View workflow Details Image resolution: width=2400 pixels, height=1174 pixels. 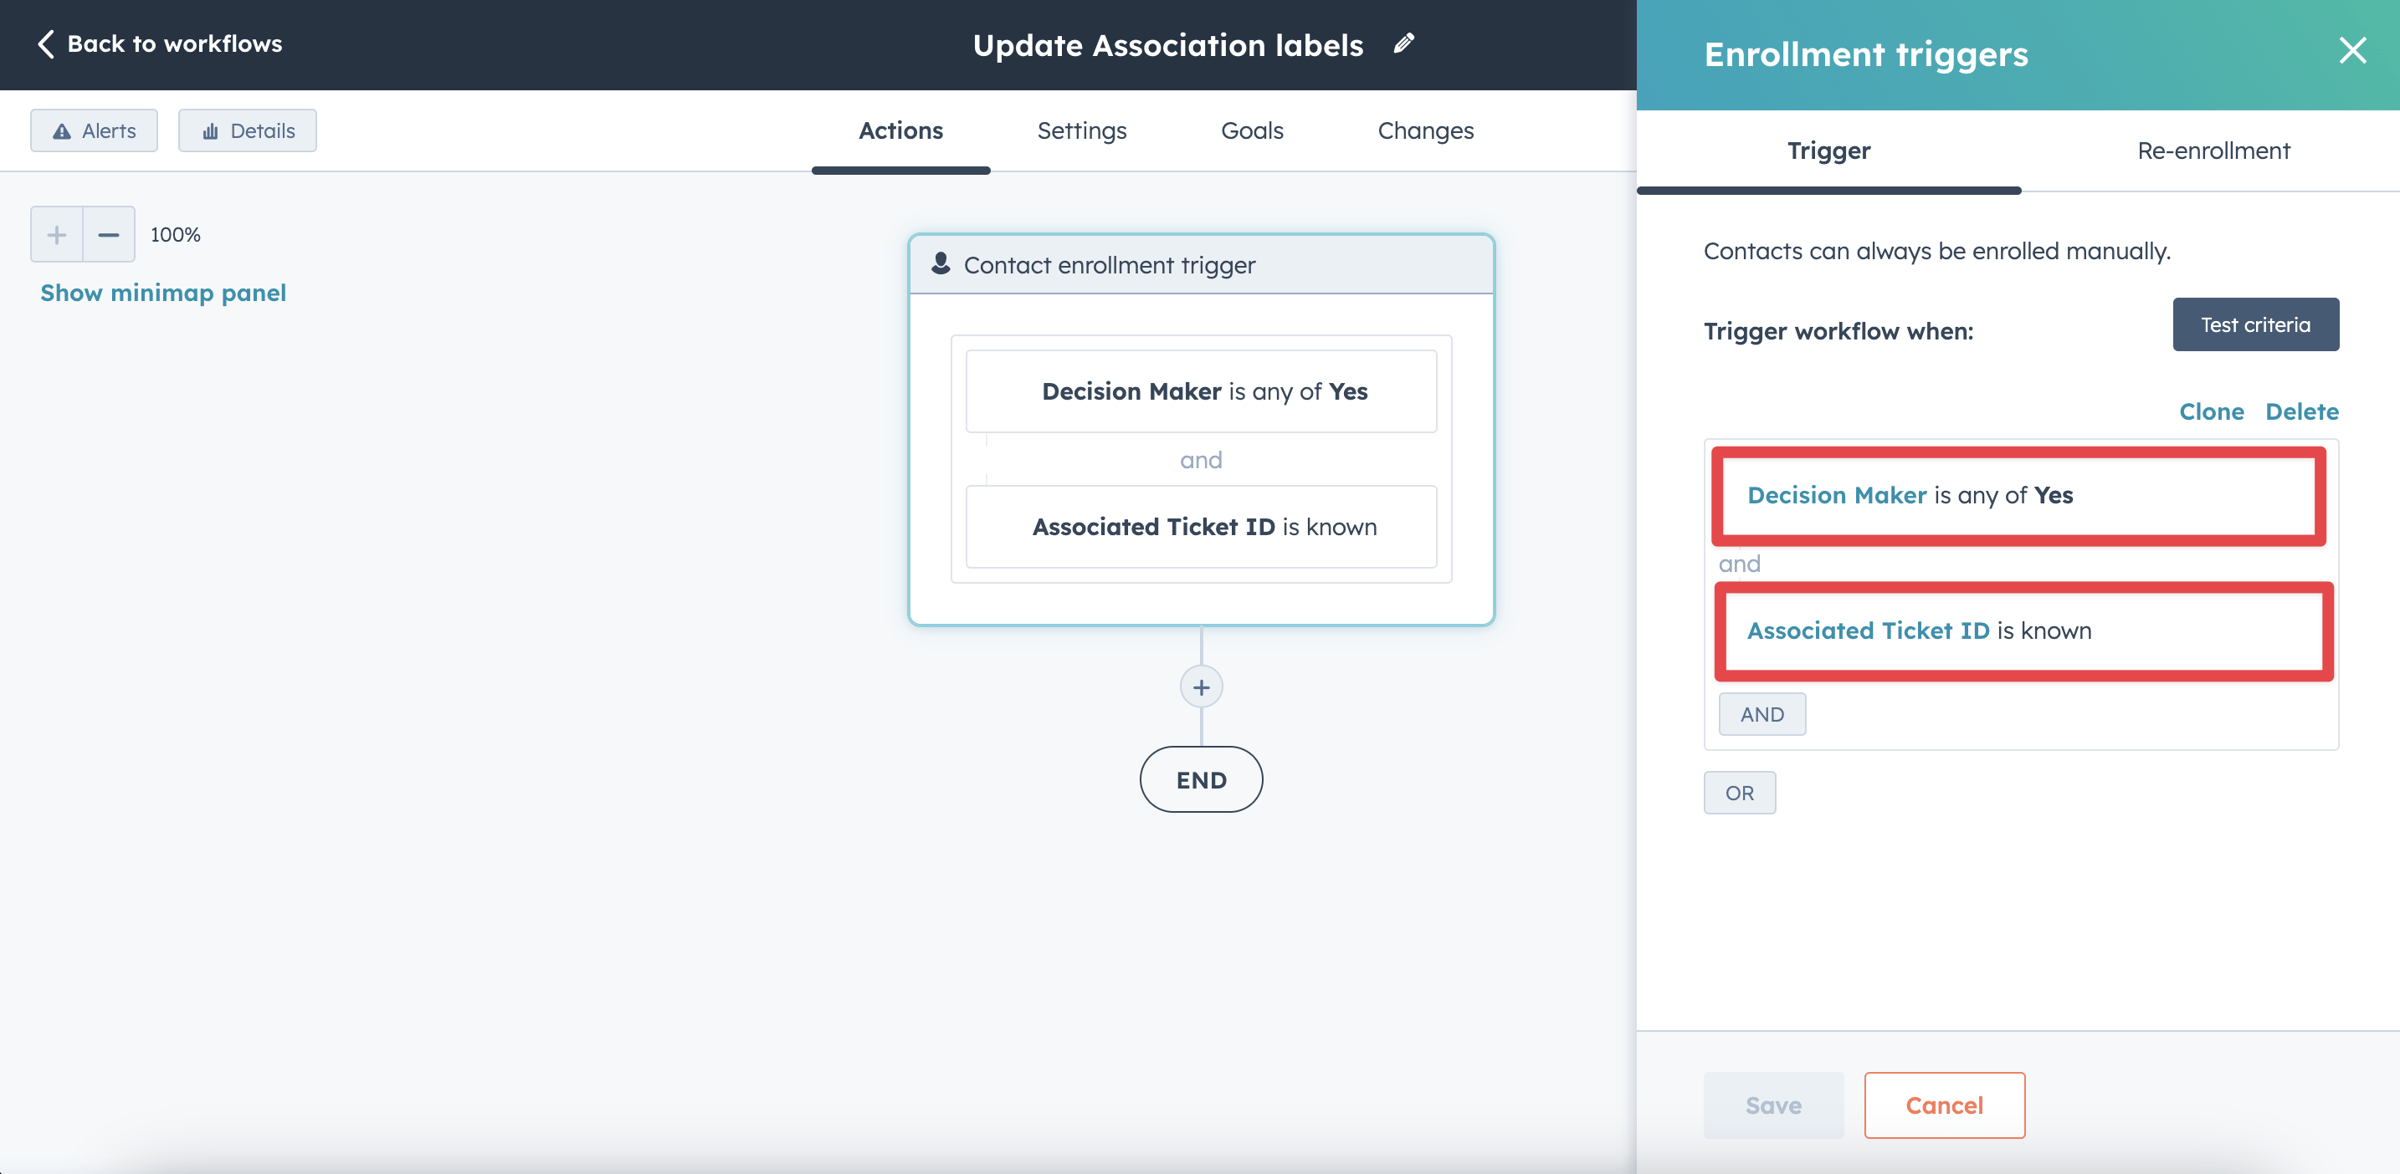pyautogui.click(x=247, y=130)
